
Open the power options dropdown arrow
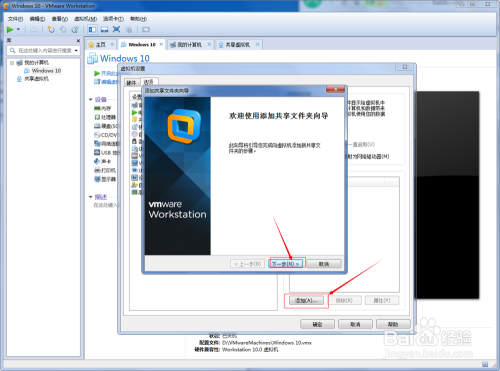tap(18, 30)
